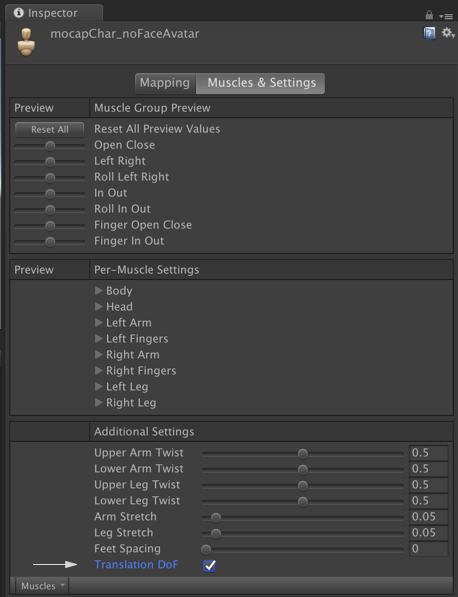Open the Muscles dropdown at the bottom

point(42,586)
